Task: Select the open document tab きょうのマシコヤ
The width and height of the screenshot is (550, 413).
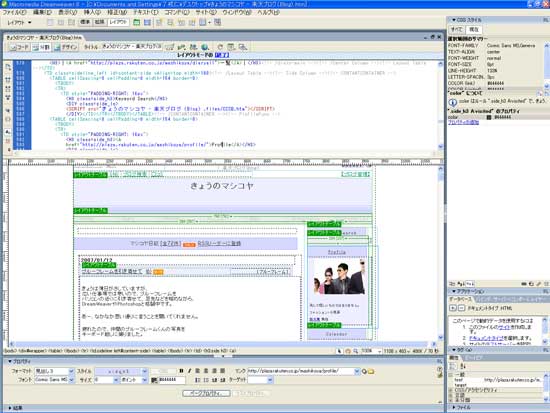Action: tap(44, 37)
